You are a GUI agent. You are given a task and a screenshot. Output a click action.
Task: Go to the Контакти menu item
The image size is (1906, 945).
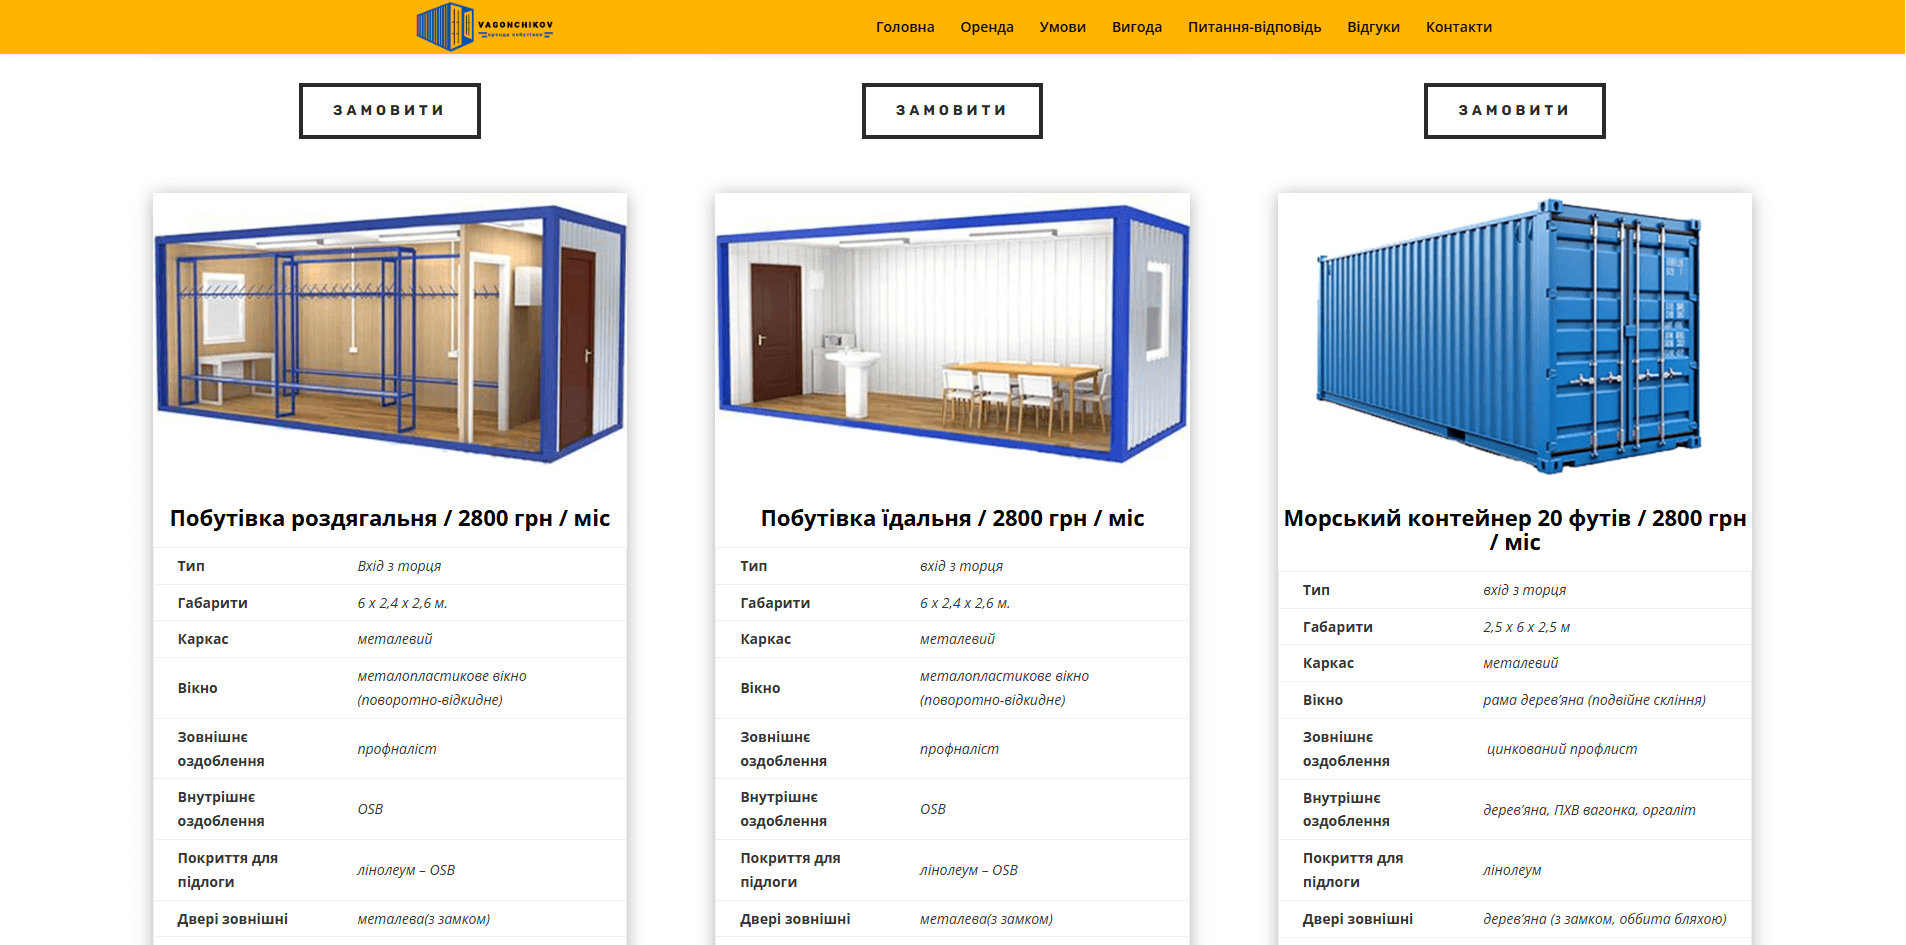tap(1458, 27)
